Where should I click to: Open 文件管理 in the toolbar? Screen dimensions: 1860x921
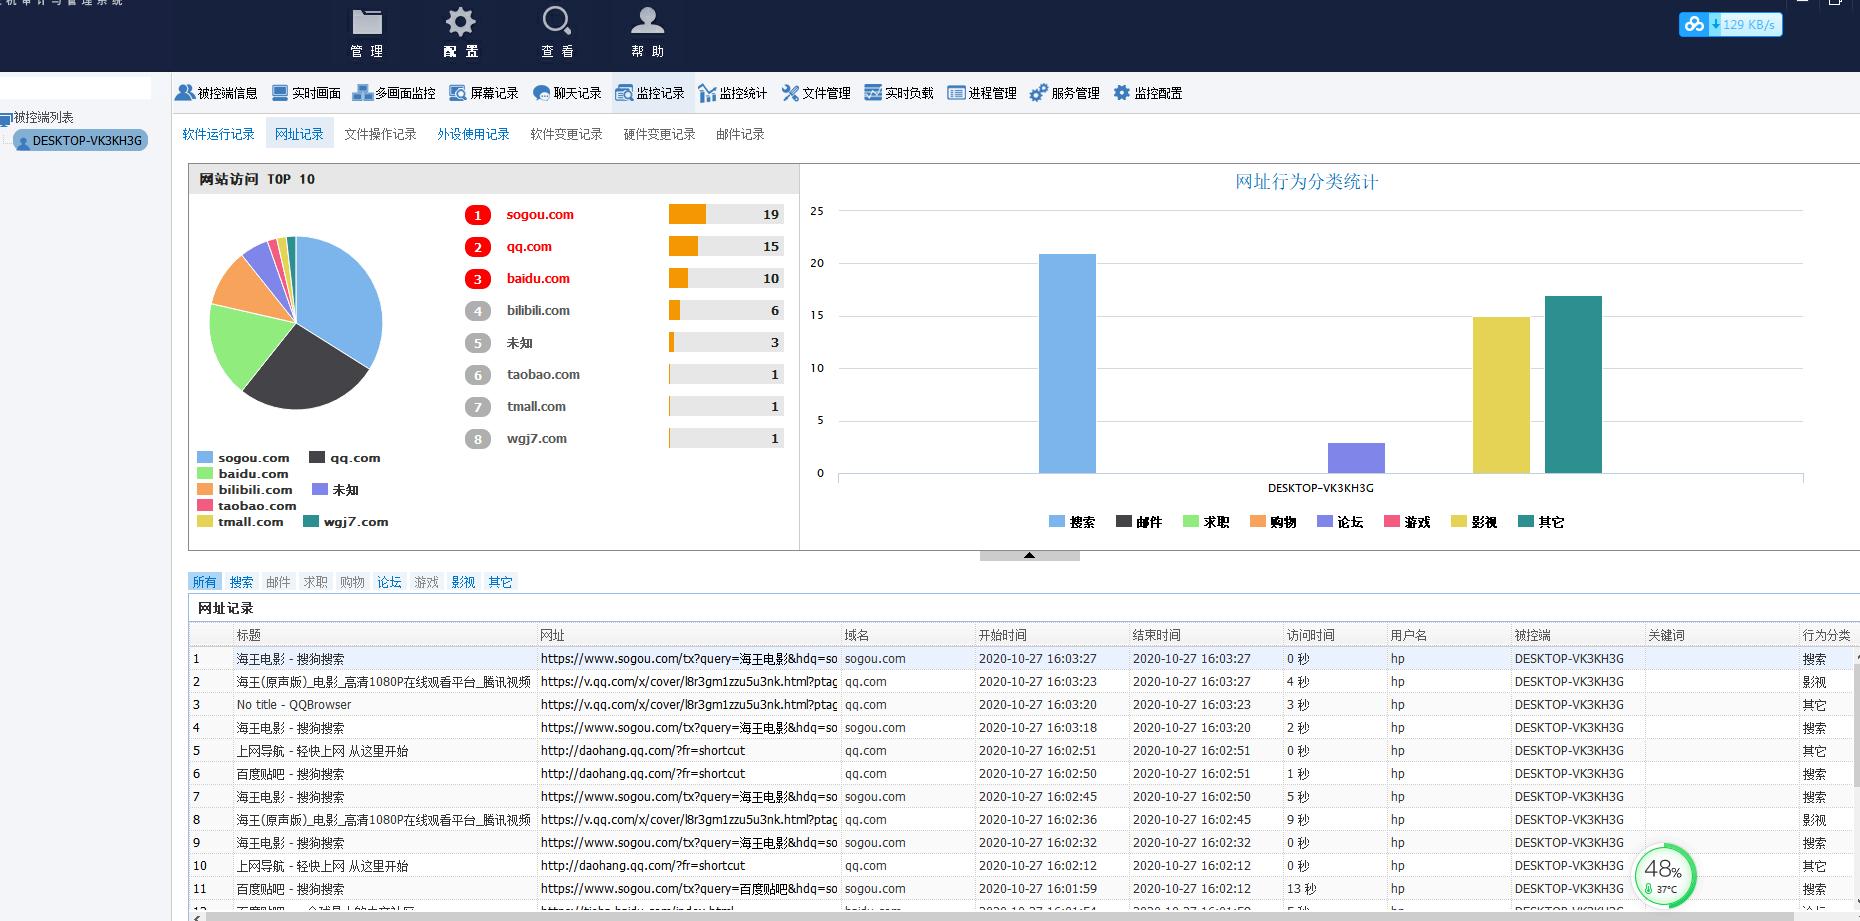point(816,93)
